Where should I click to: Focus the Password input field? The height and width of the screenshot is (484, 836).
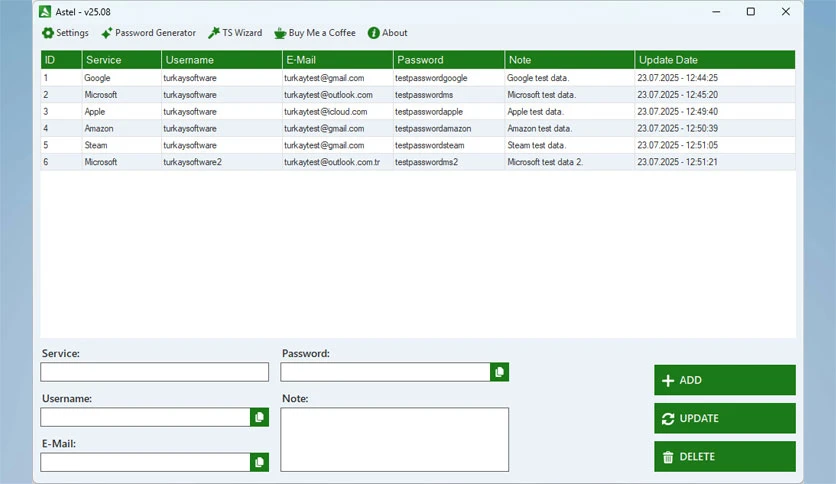(x=385, y=372)
